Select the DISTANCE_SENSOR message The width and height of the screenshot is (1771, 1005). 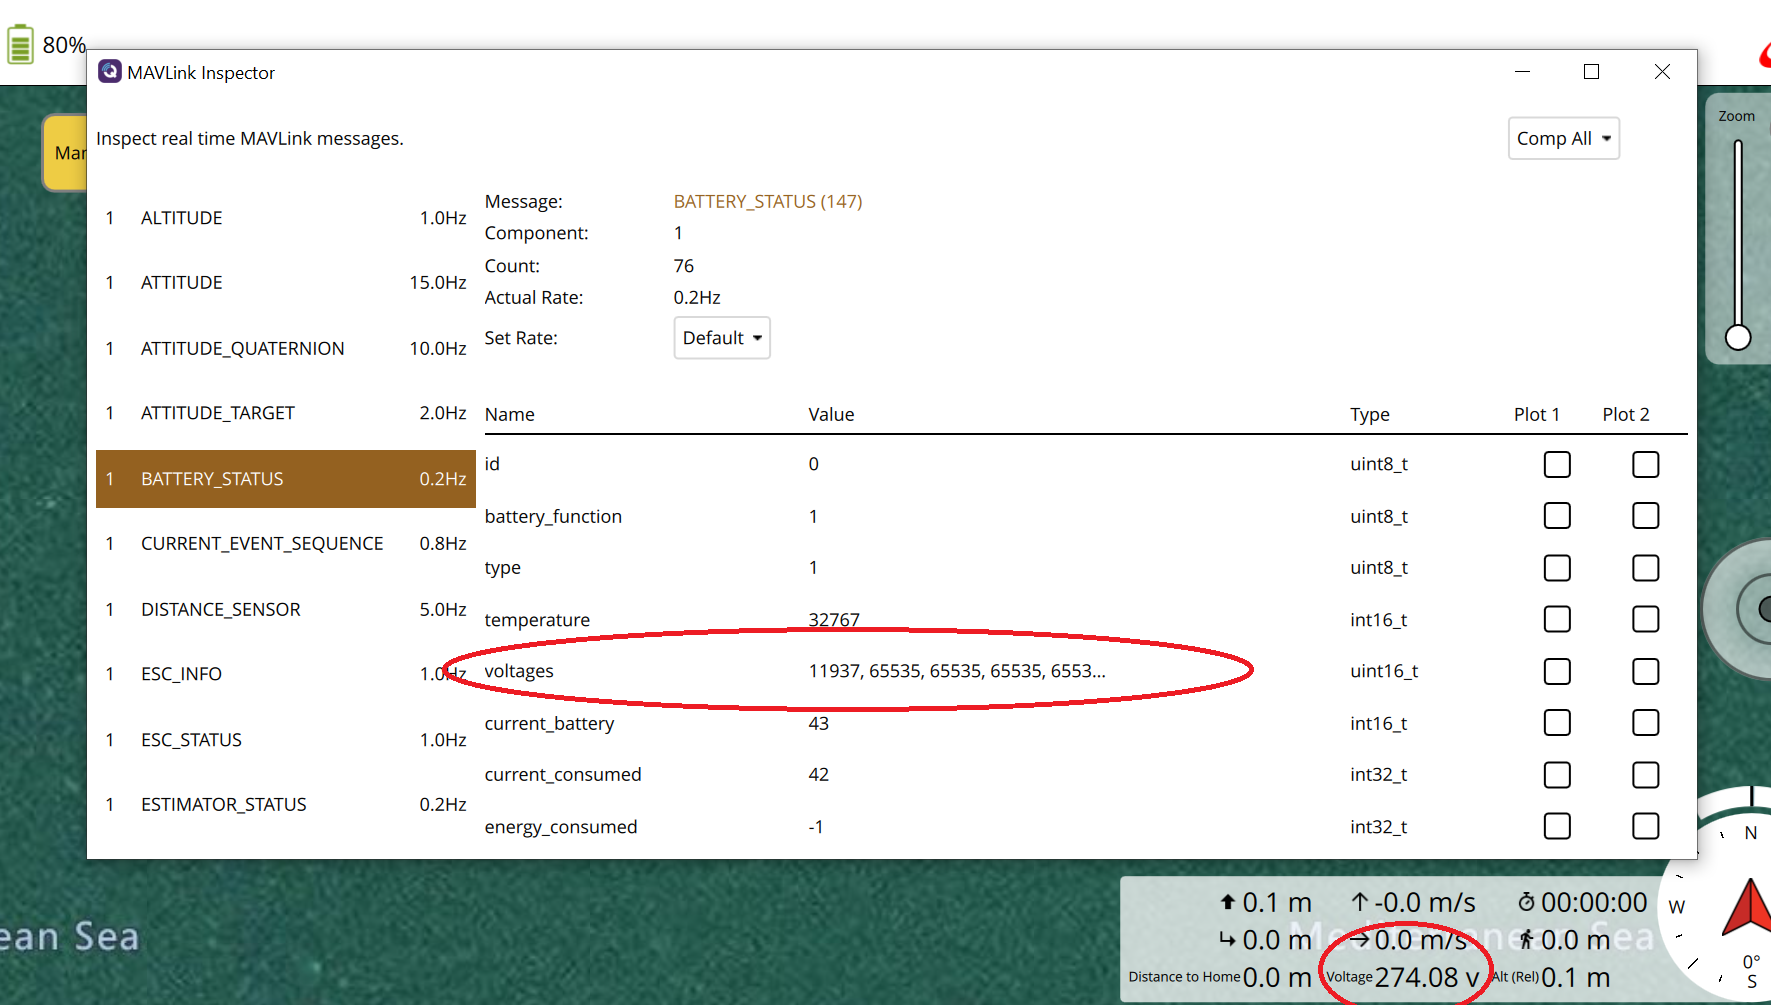[x=286, y=609]
